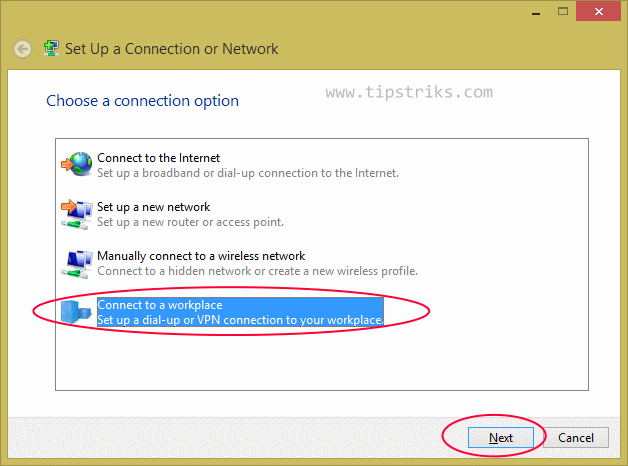
Task: Click the globe icon for Connect to the Internet
Action: coord(76,164)
